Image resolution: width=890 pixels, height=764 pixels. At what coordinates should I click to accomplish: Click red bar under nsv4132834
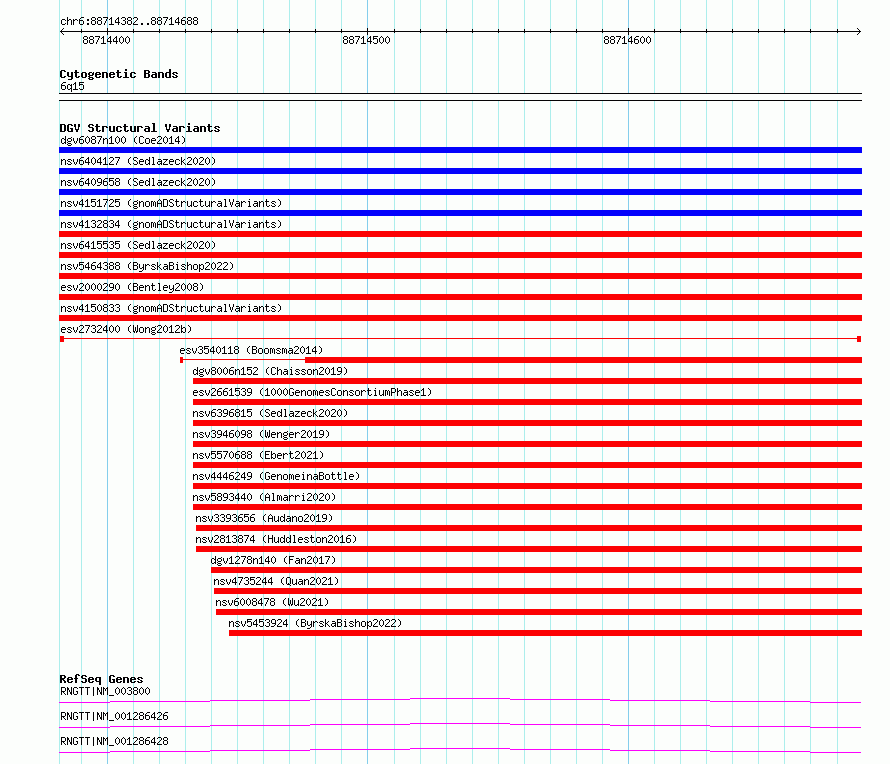(460, 234)
